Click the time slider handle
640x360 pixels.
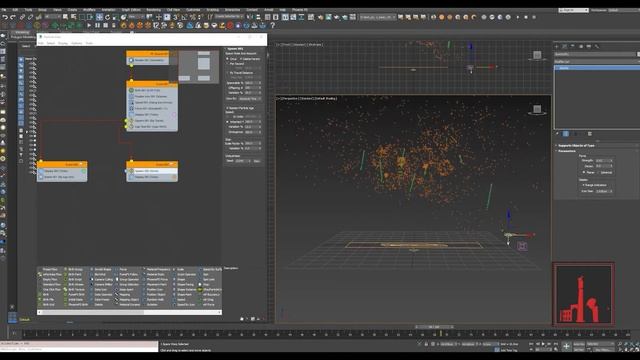tap(434, 327)
